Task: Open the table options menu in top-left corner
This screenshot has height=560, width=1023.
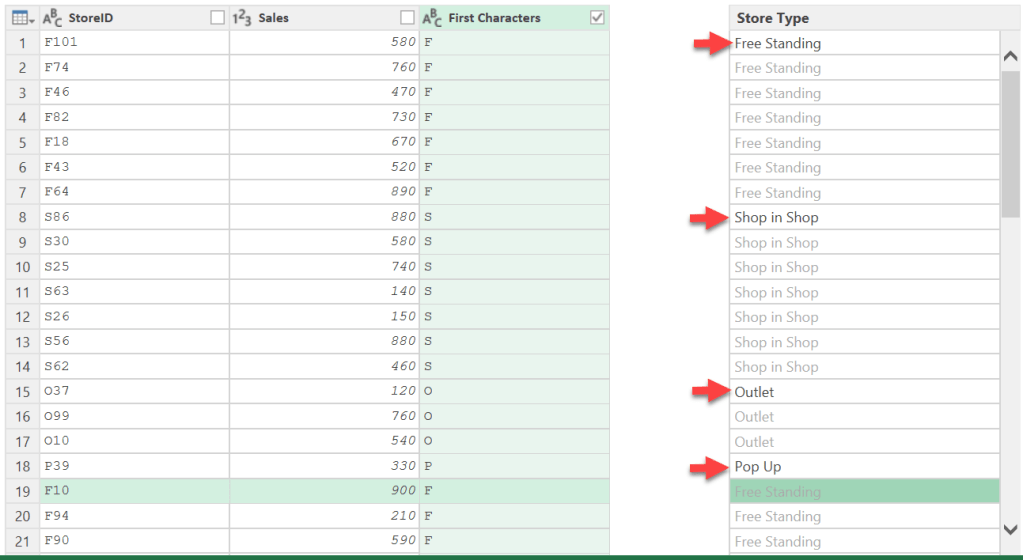Action: (24, 18)
